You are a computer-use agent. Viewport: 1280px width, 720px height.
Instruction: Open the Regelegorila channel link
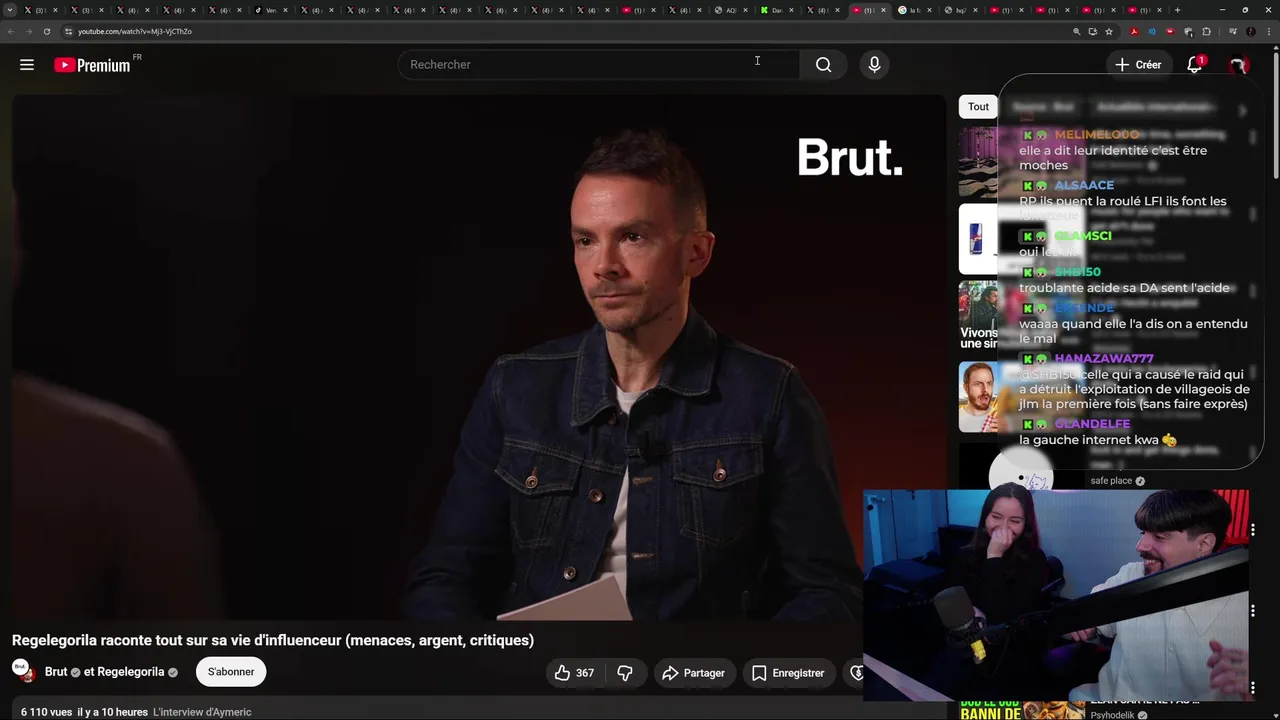(131, 672)
